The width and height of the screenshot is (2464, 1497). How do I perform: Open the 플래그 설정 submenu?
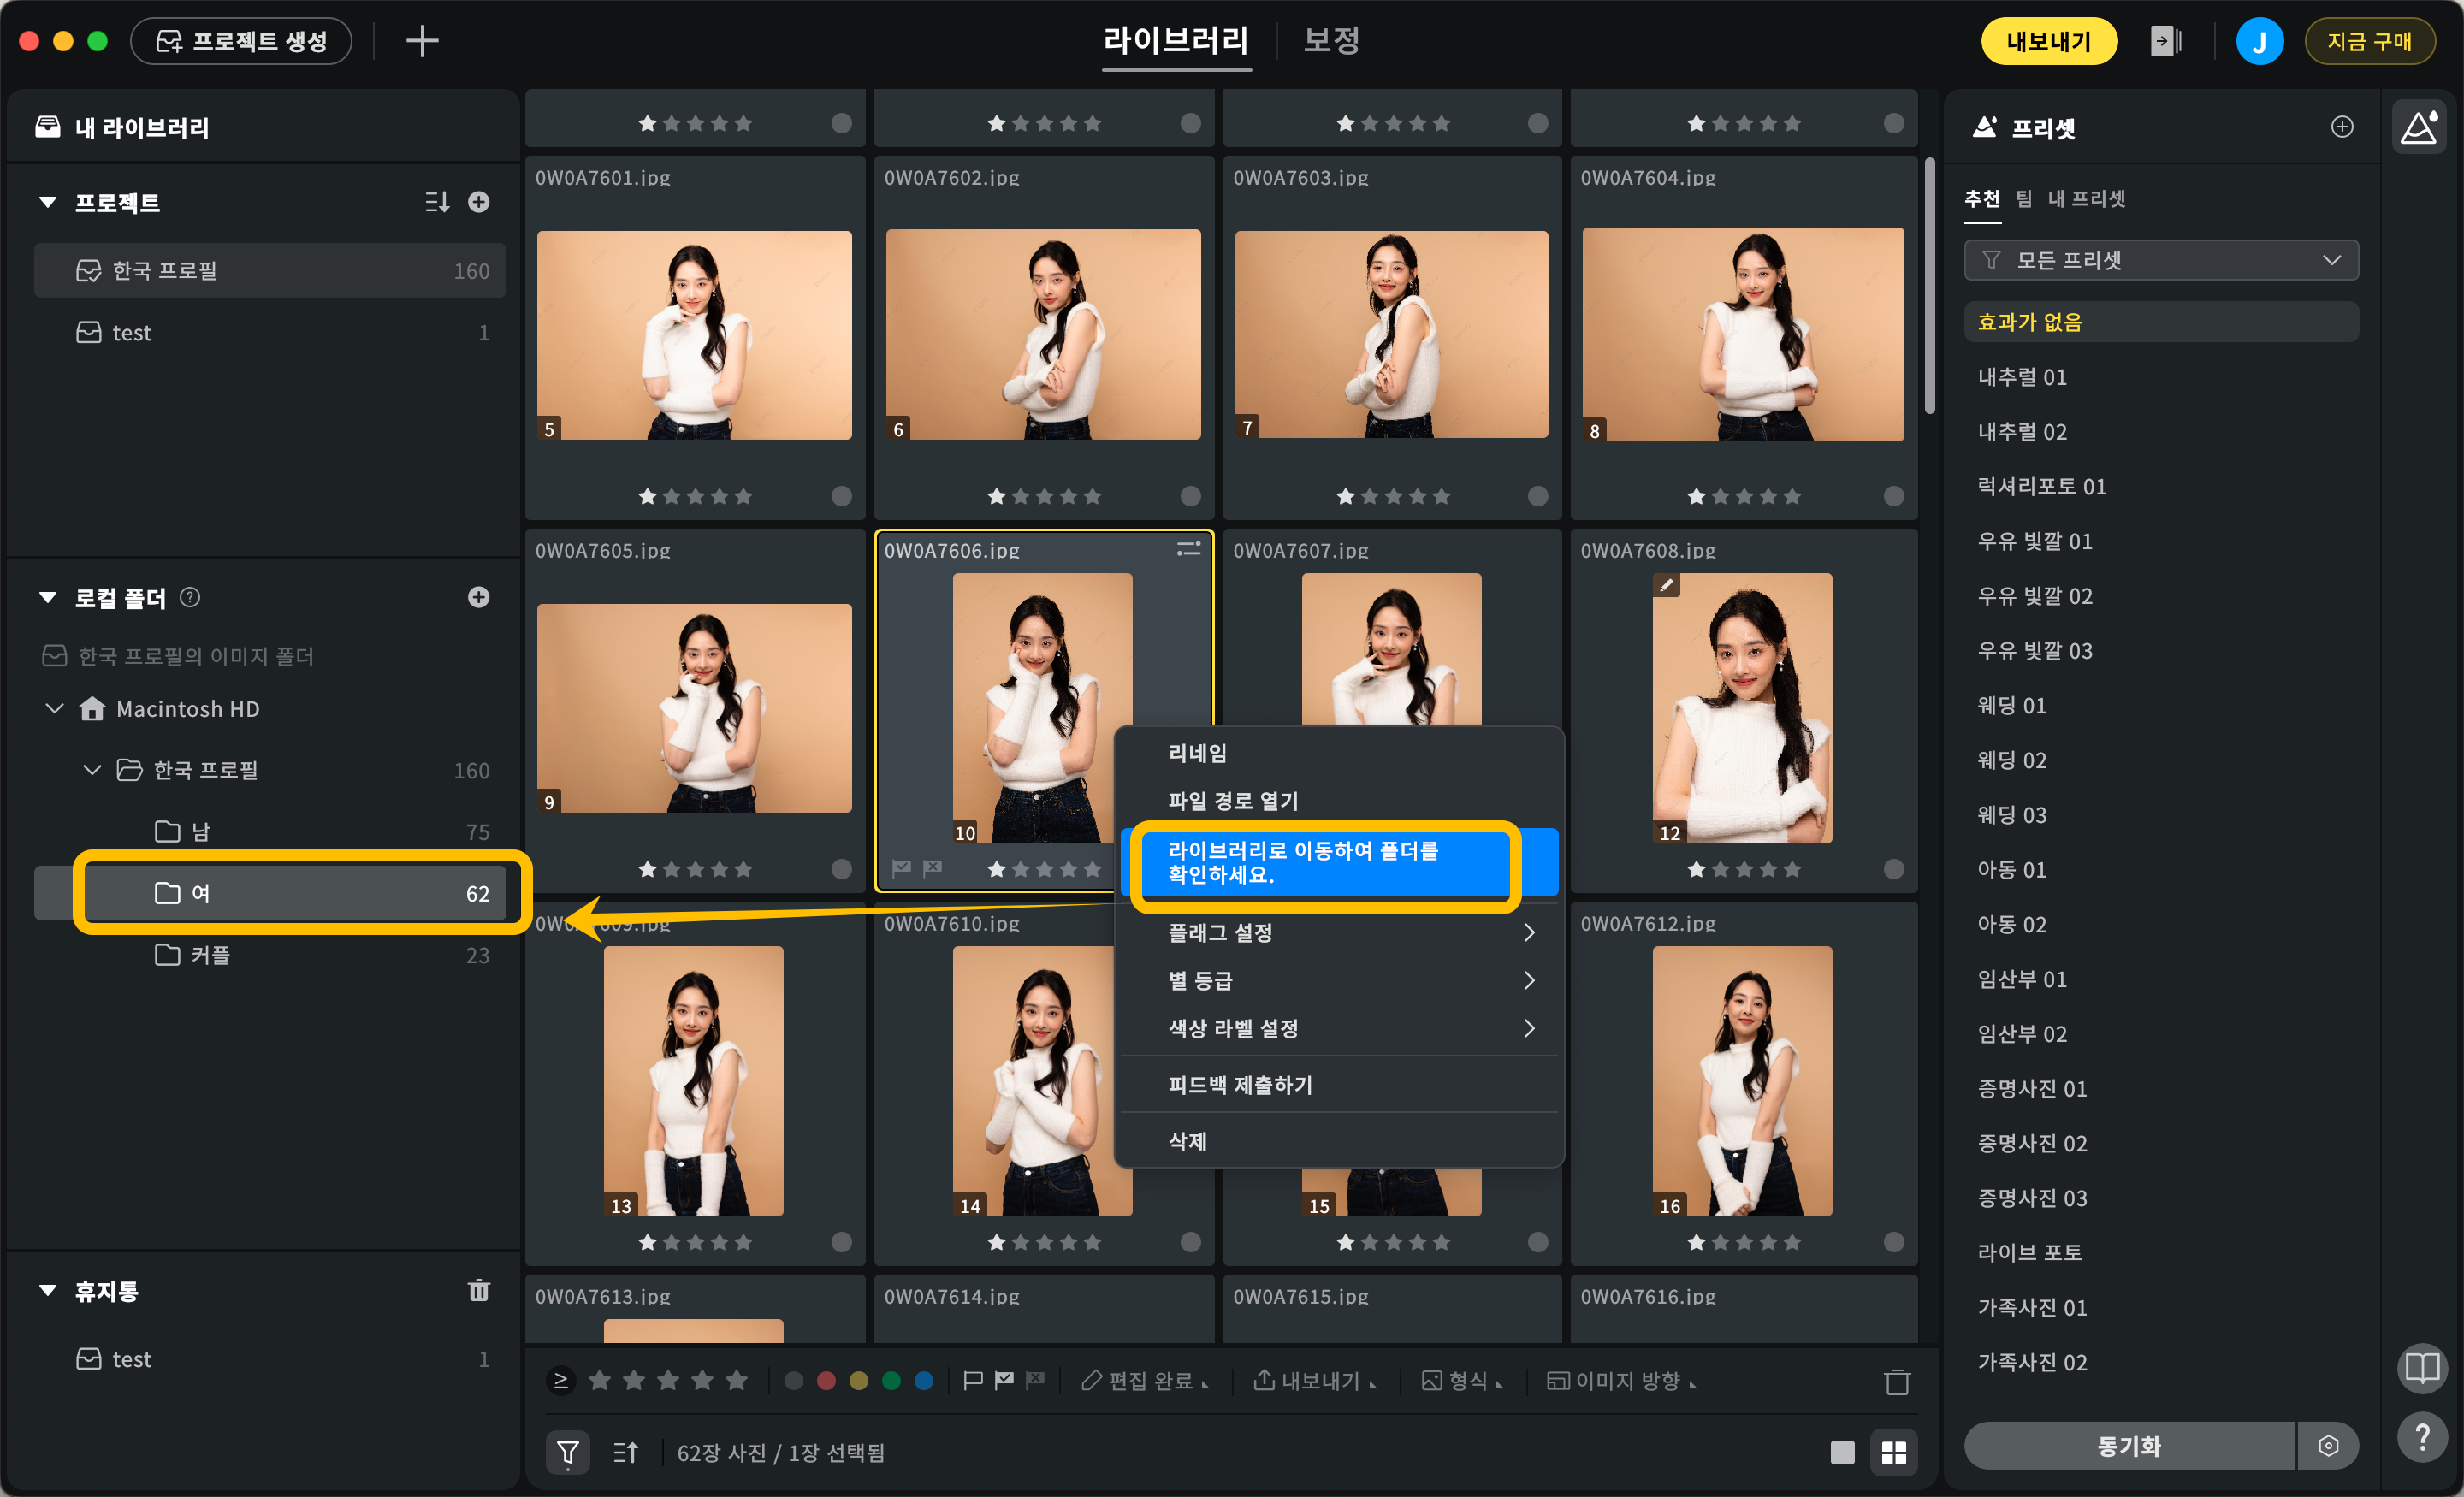(1339, 932)
